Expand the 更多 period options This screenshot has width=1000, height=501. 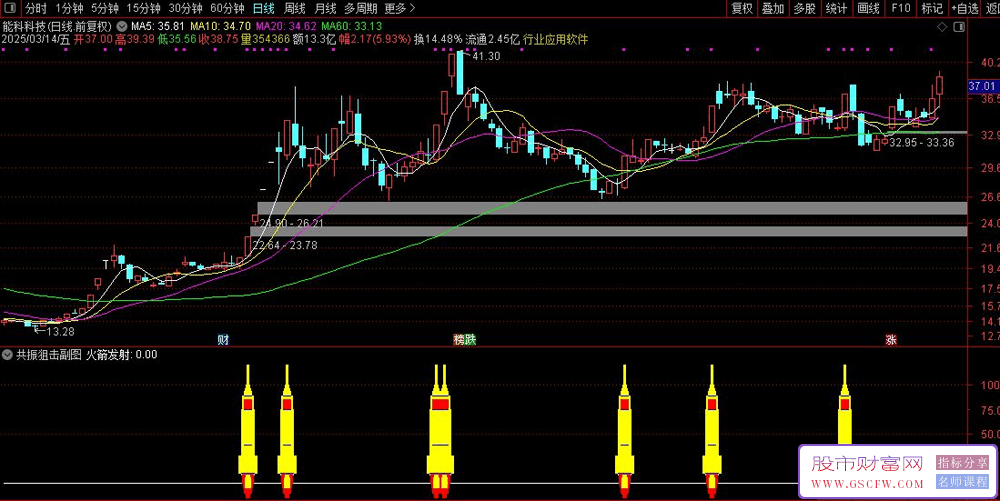pos(399,8)
